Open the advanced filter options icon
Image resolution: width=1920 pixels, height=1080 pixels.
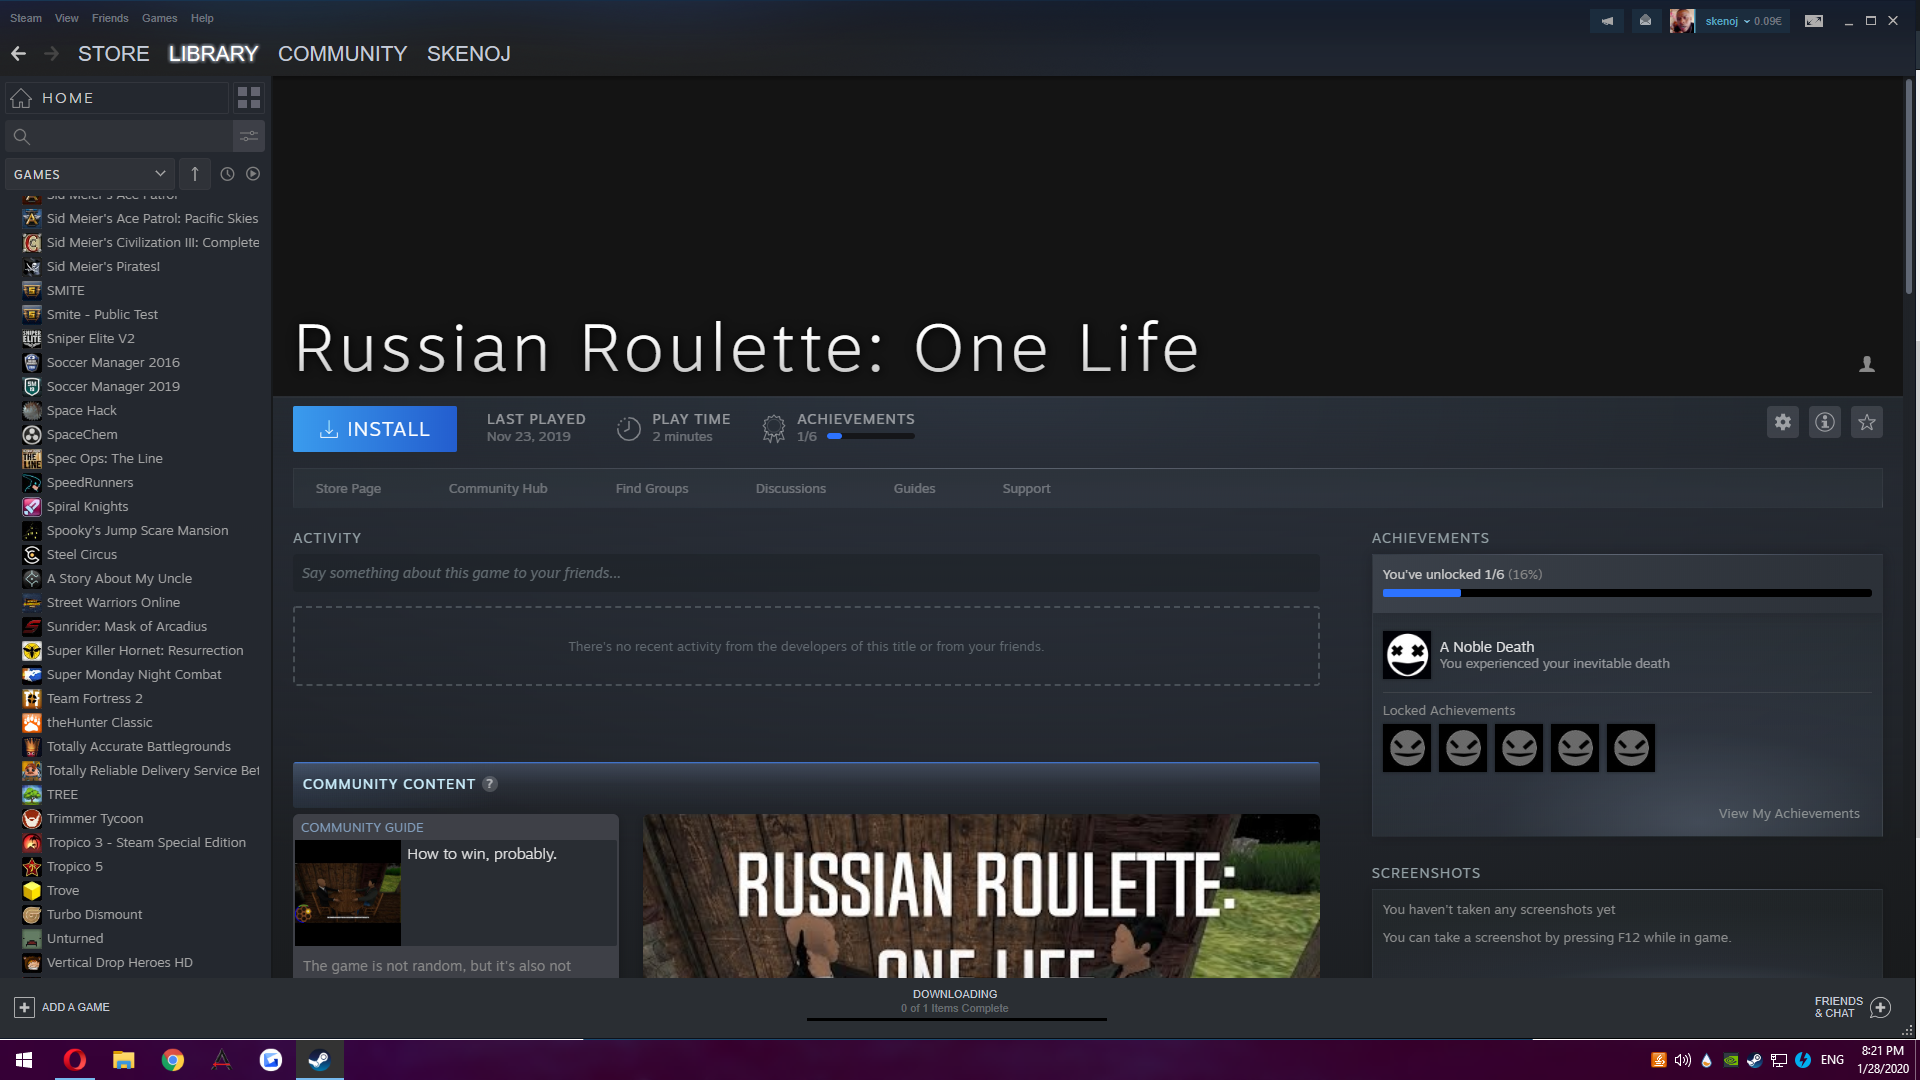[x=249, y=136]
